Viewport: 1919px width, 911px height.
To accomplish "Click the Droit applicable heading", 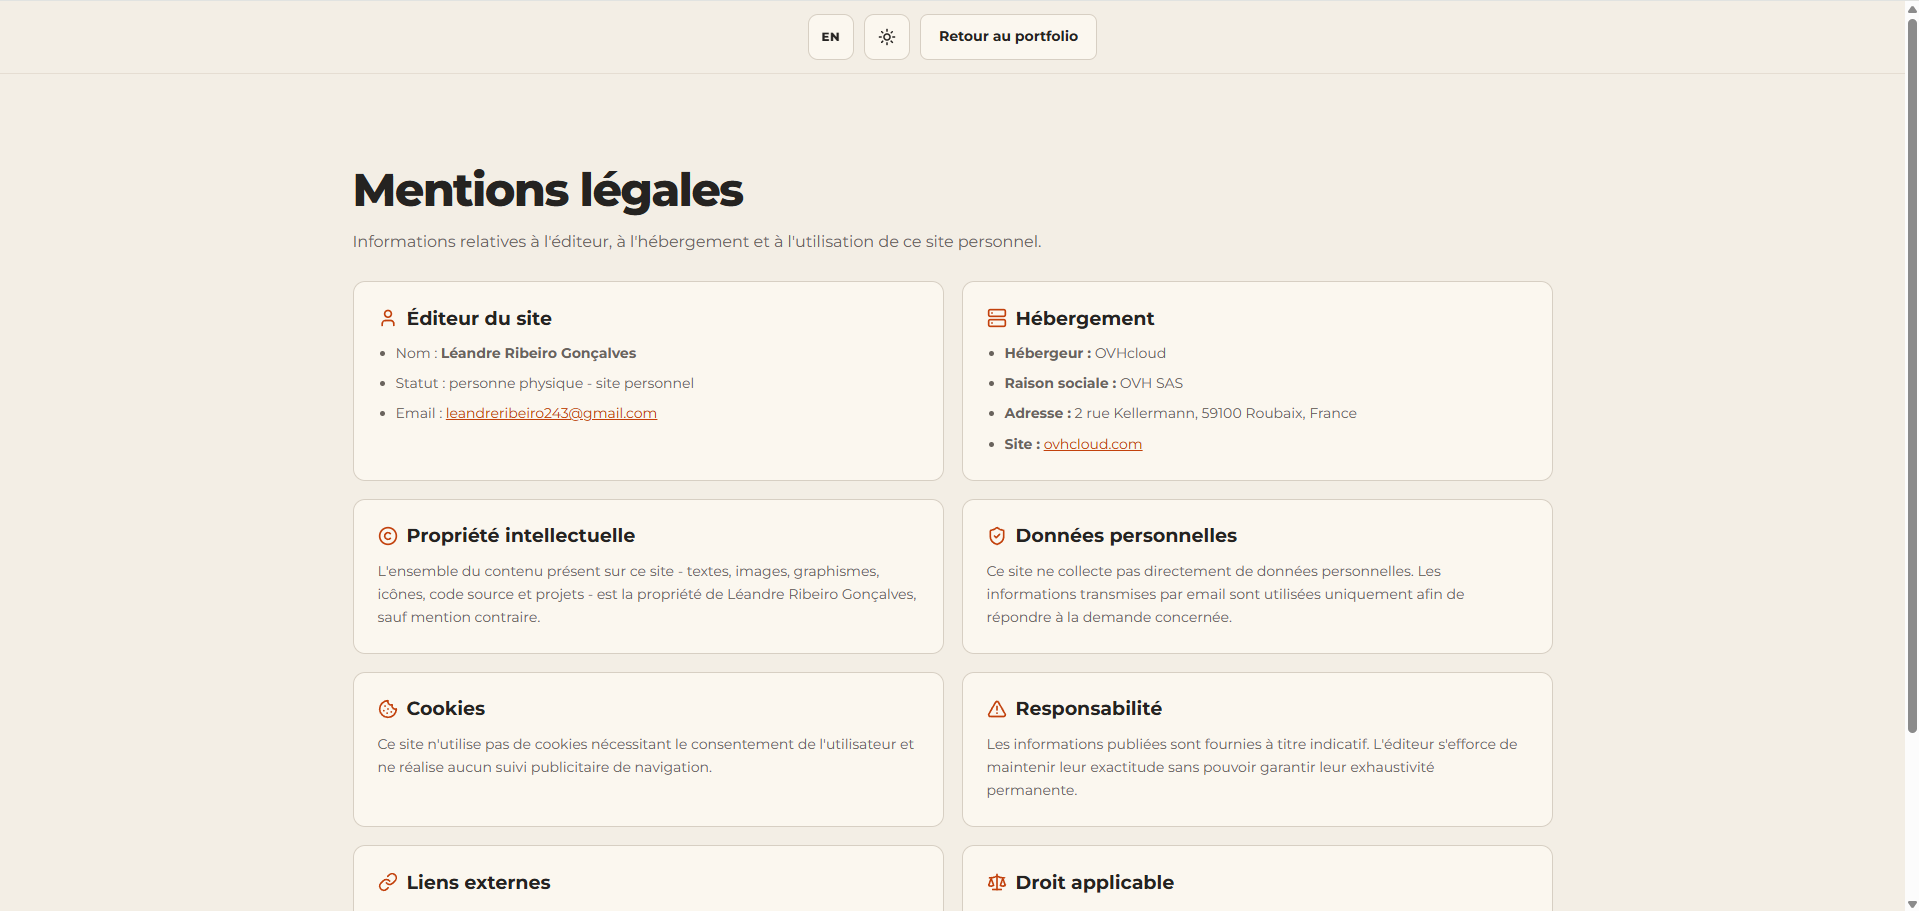I will [1095, 882].
